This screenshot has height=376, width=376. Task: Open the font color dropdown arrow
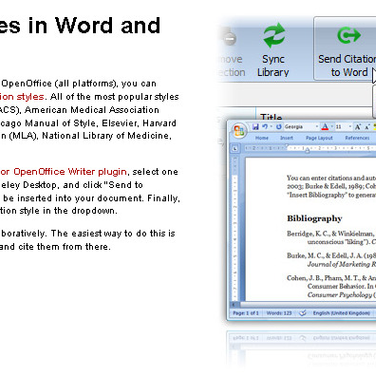pos(332,126)
